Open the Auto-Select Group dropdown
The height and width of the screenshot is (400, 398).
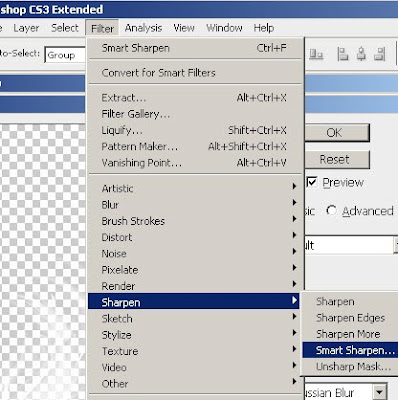coord(65,55)
